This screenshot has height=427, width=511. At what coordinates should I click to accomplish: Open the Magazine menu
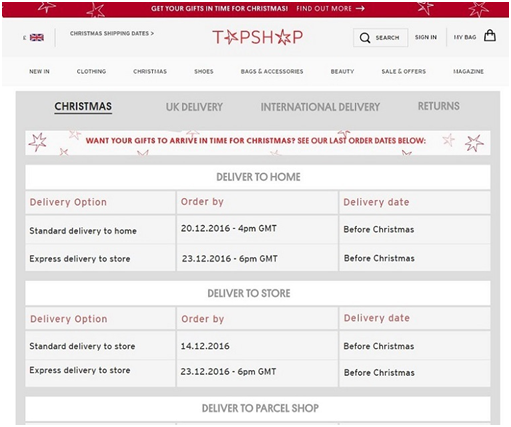click(468, 71)
